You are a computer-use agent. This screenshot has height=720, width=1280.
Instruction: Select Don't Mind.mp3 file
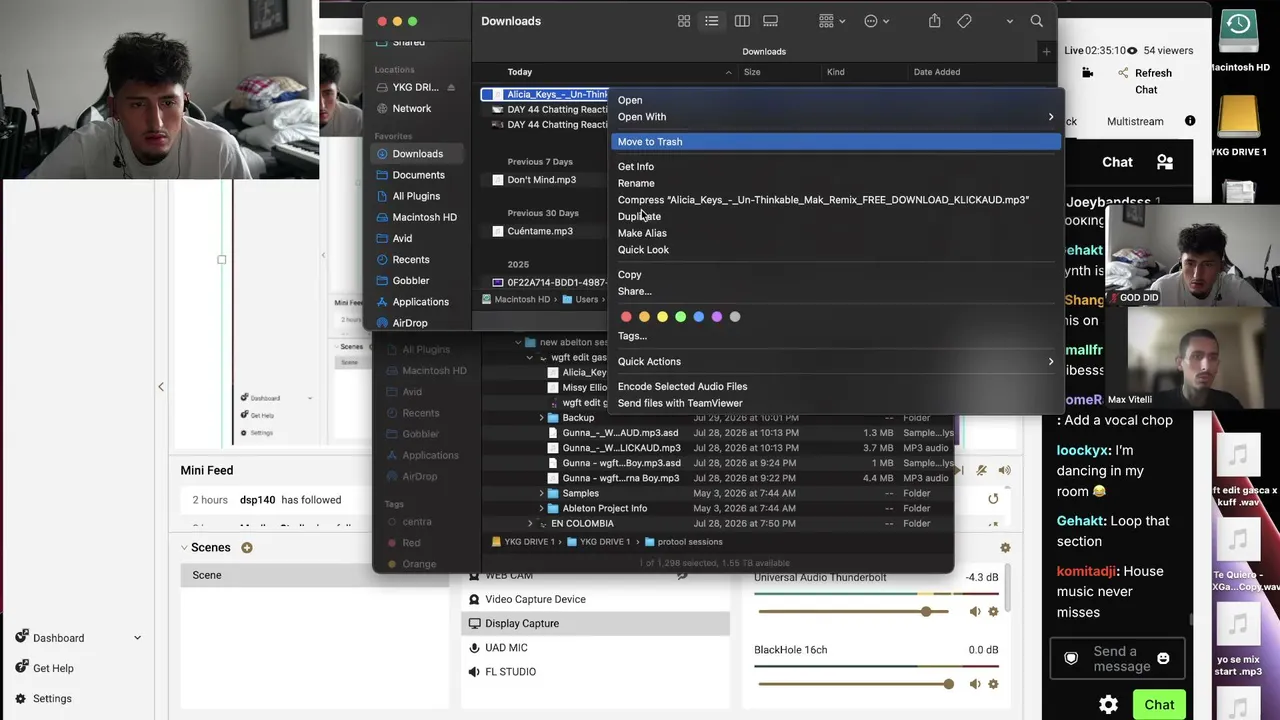pos(541,180)
